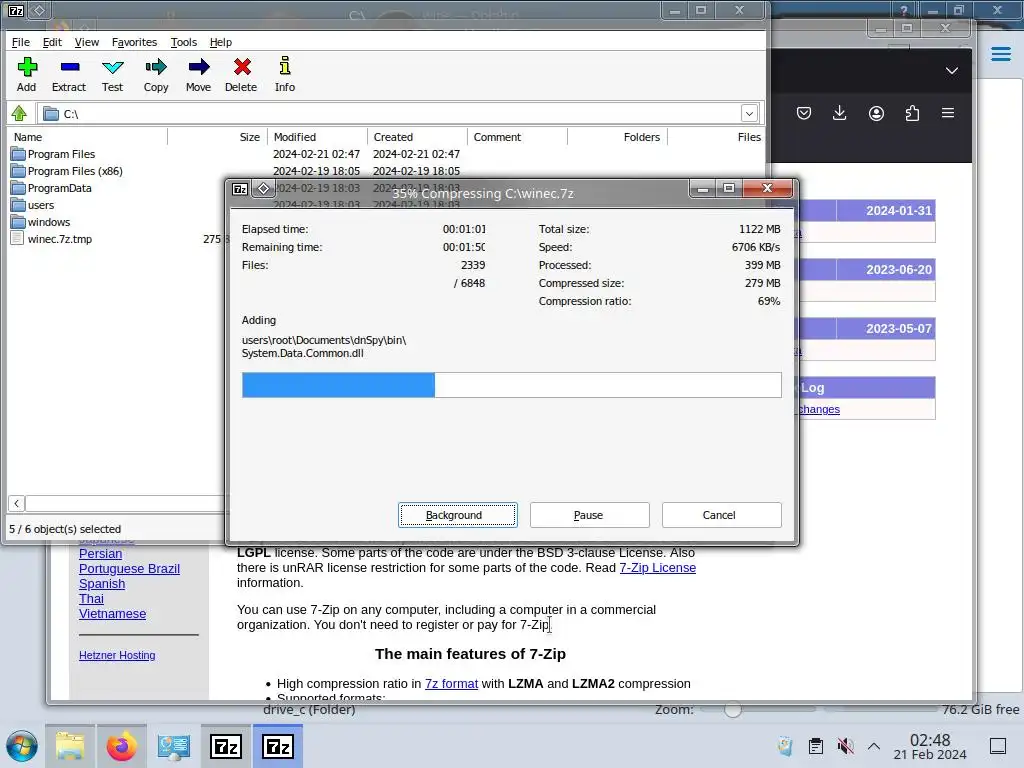Open the 7-Zip License link
Screen dimensions: 1024x768
(658, 568)
